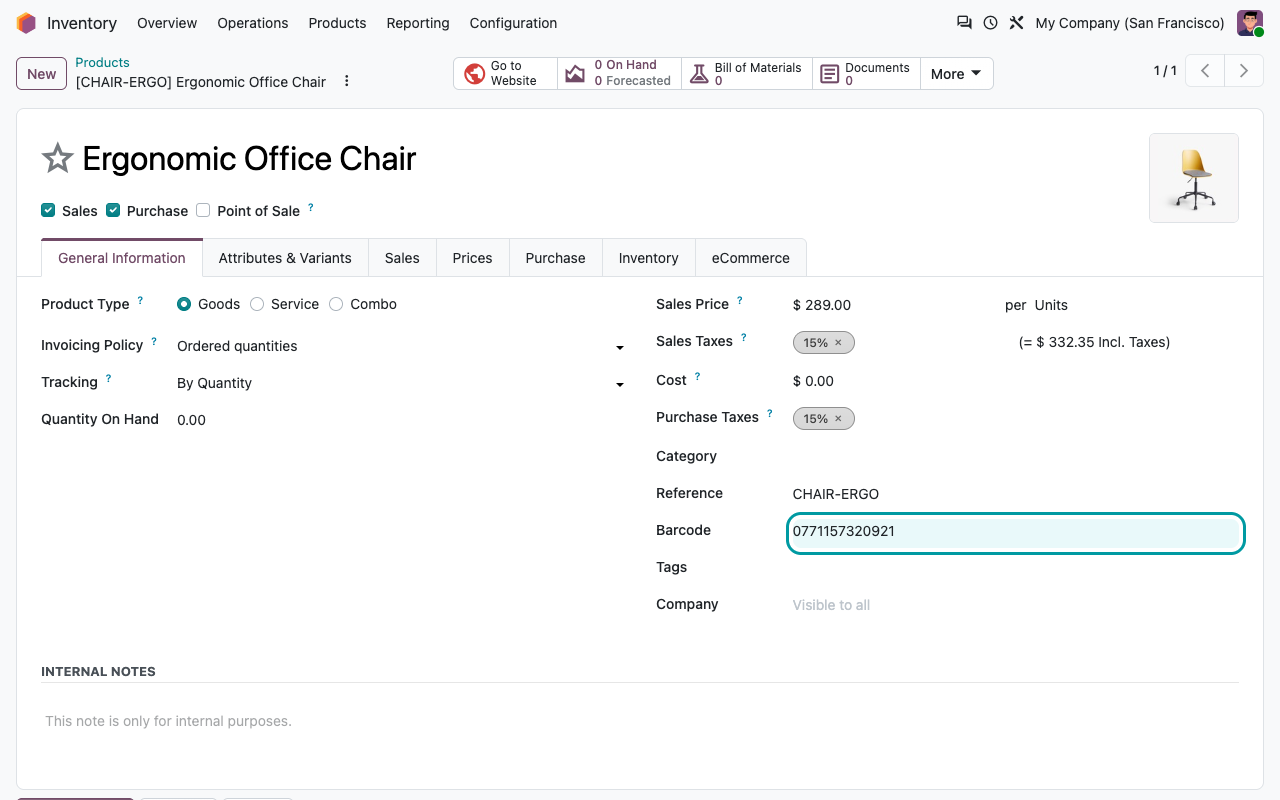This screenshot has width=1280, height=800.
Task: Uncheck the Sales checkbox
Action: click(x=48, y=210)
